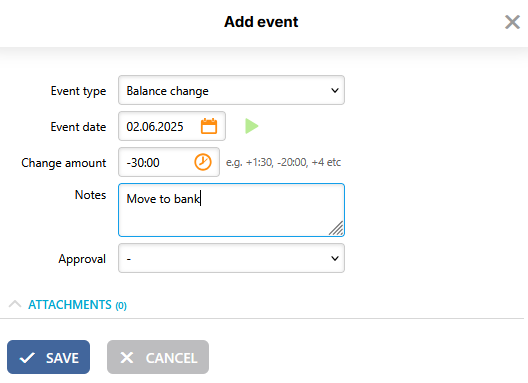Open the clock time picker icon

pyautogui.click(x=203, y=162)
